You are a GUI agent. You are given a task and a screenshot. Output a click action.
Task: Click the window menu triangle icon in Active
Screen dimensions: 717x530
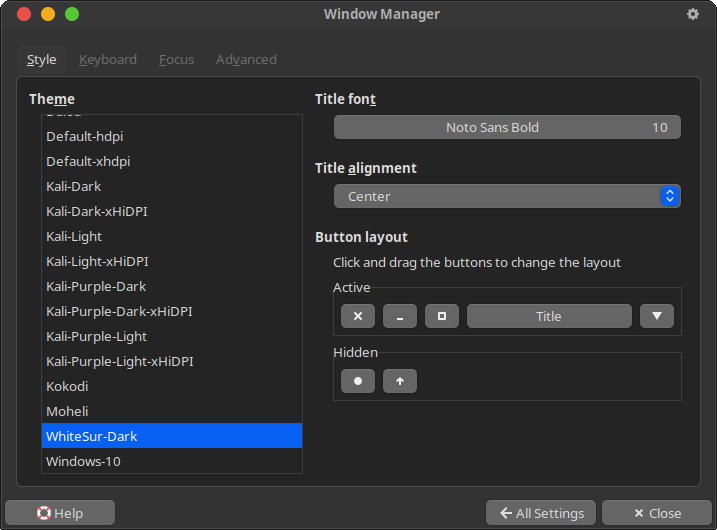(657, 316)
